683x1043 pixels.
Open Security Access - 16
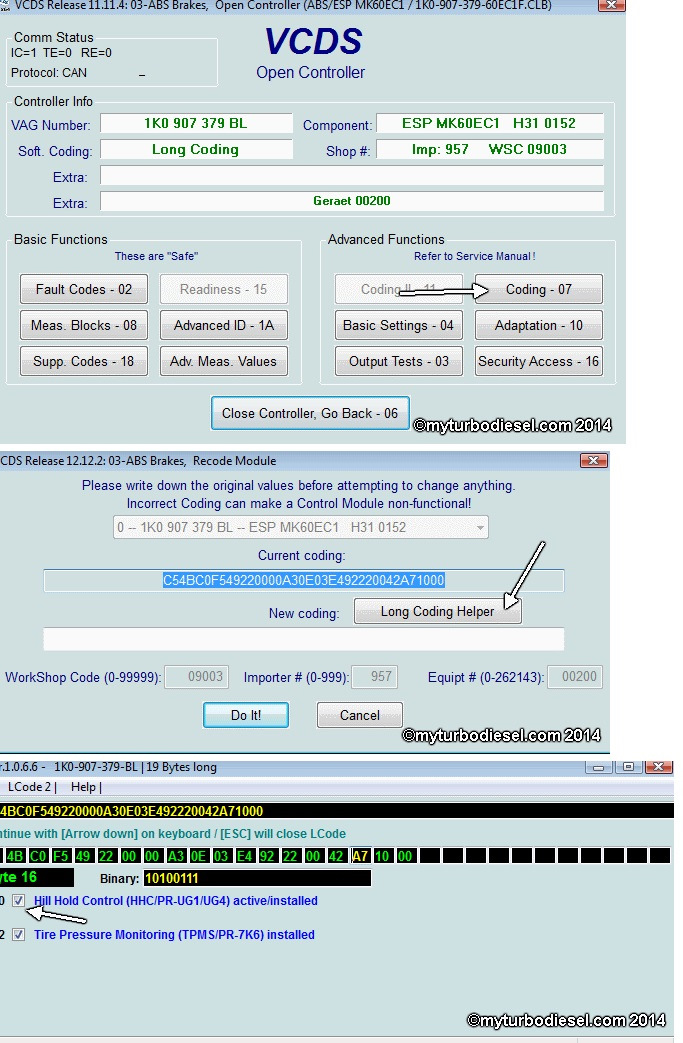(539, 361)
